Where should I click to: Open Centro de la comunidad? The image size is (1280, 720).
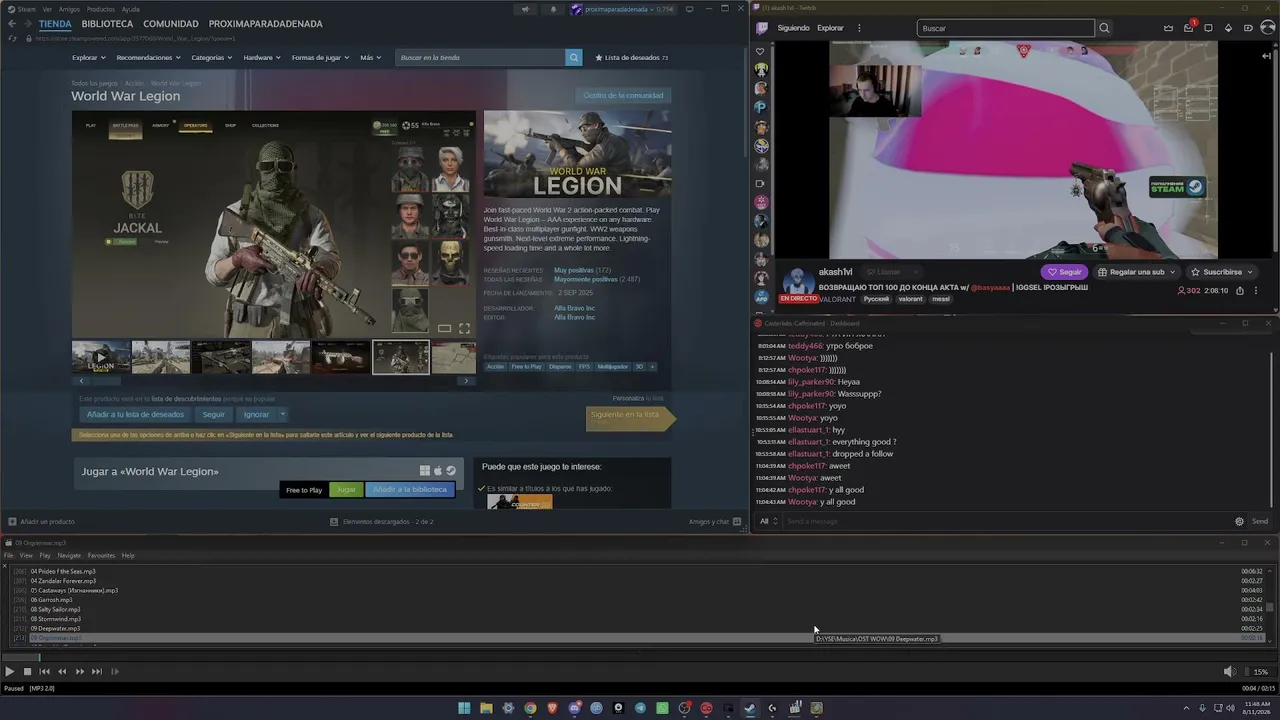coord(623,95)
